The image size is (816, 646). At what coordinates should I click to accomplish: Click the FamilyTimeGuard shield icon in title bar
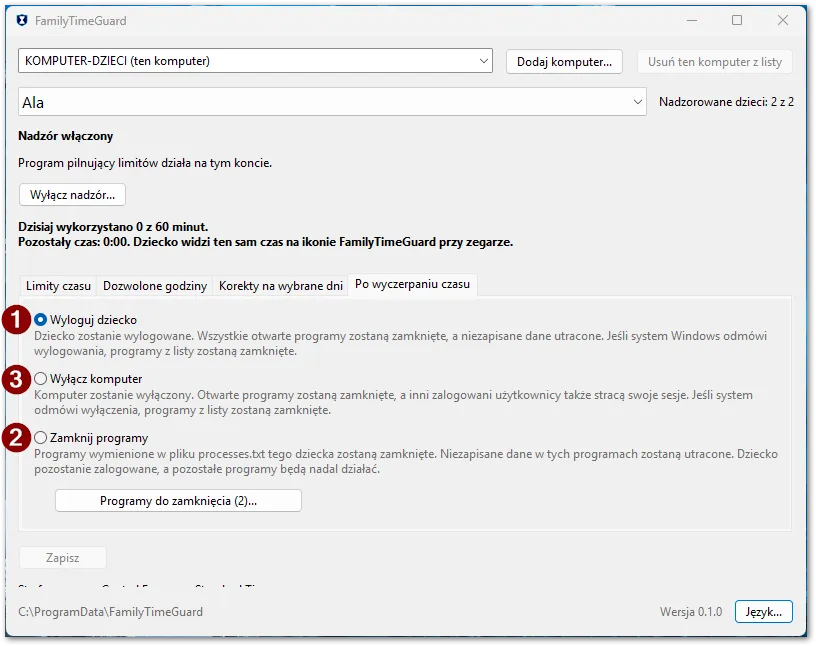(x=22, y=21)
